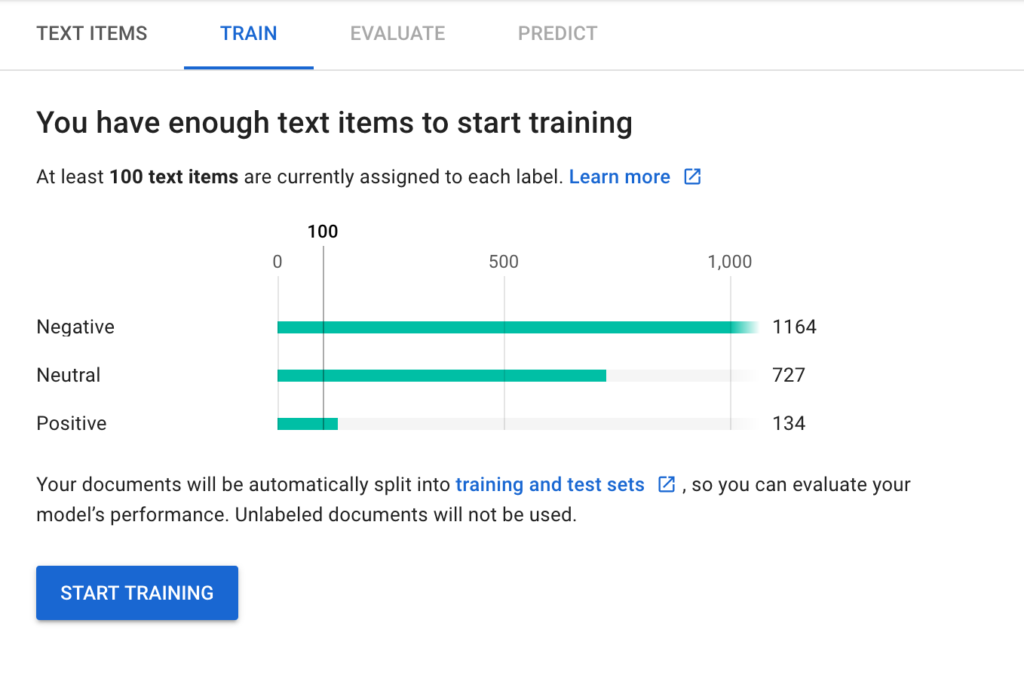This screenshot has height=700, width=1024.
Task: Click external-link icon after training and test sets
Action: click(666, 485)
